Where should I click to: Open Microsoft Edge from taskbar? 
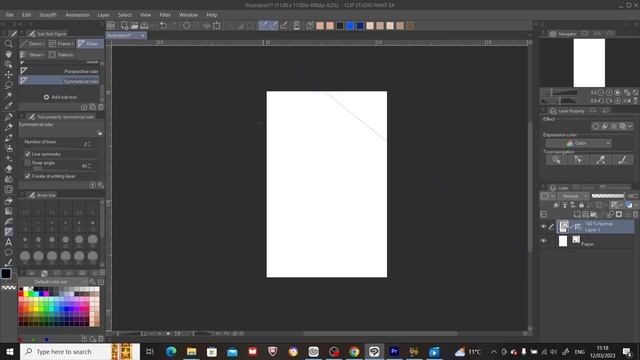tap(171, 351)
